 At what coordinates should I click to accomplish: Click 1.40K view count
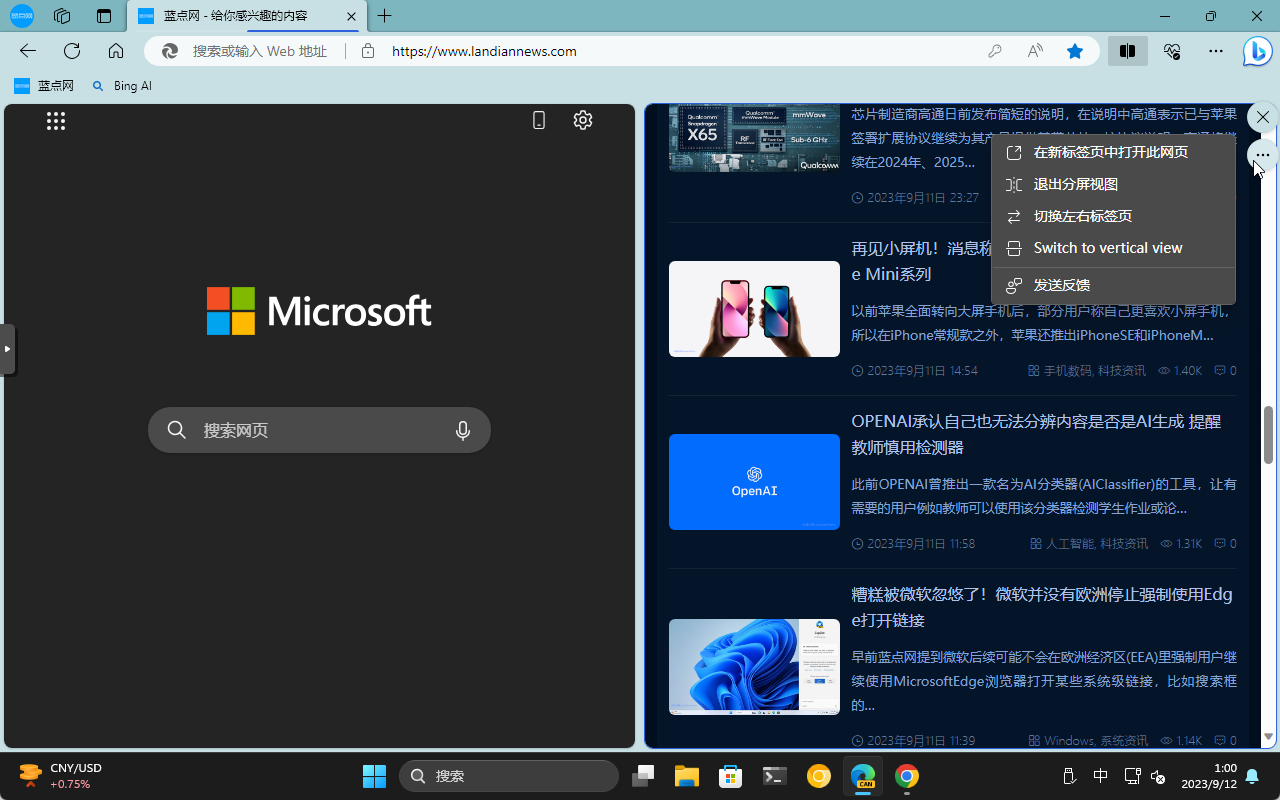pyautogui.click(x=1180, y=370)
